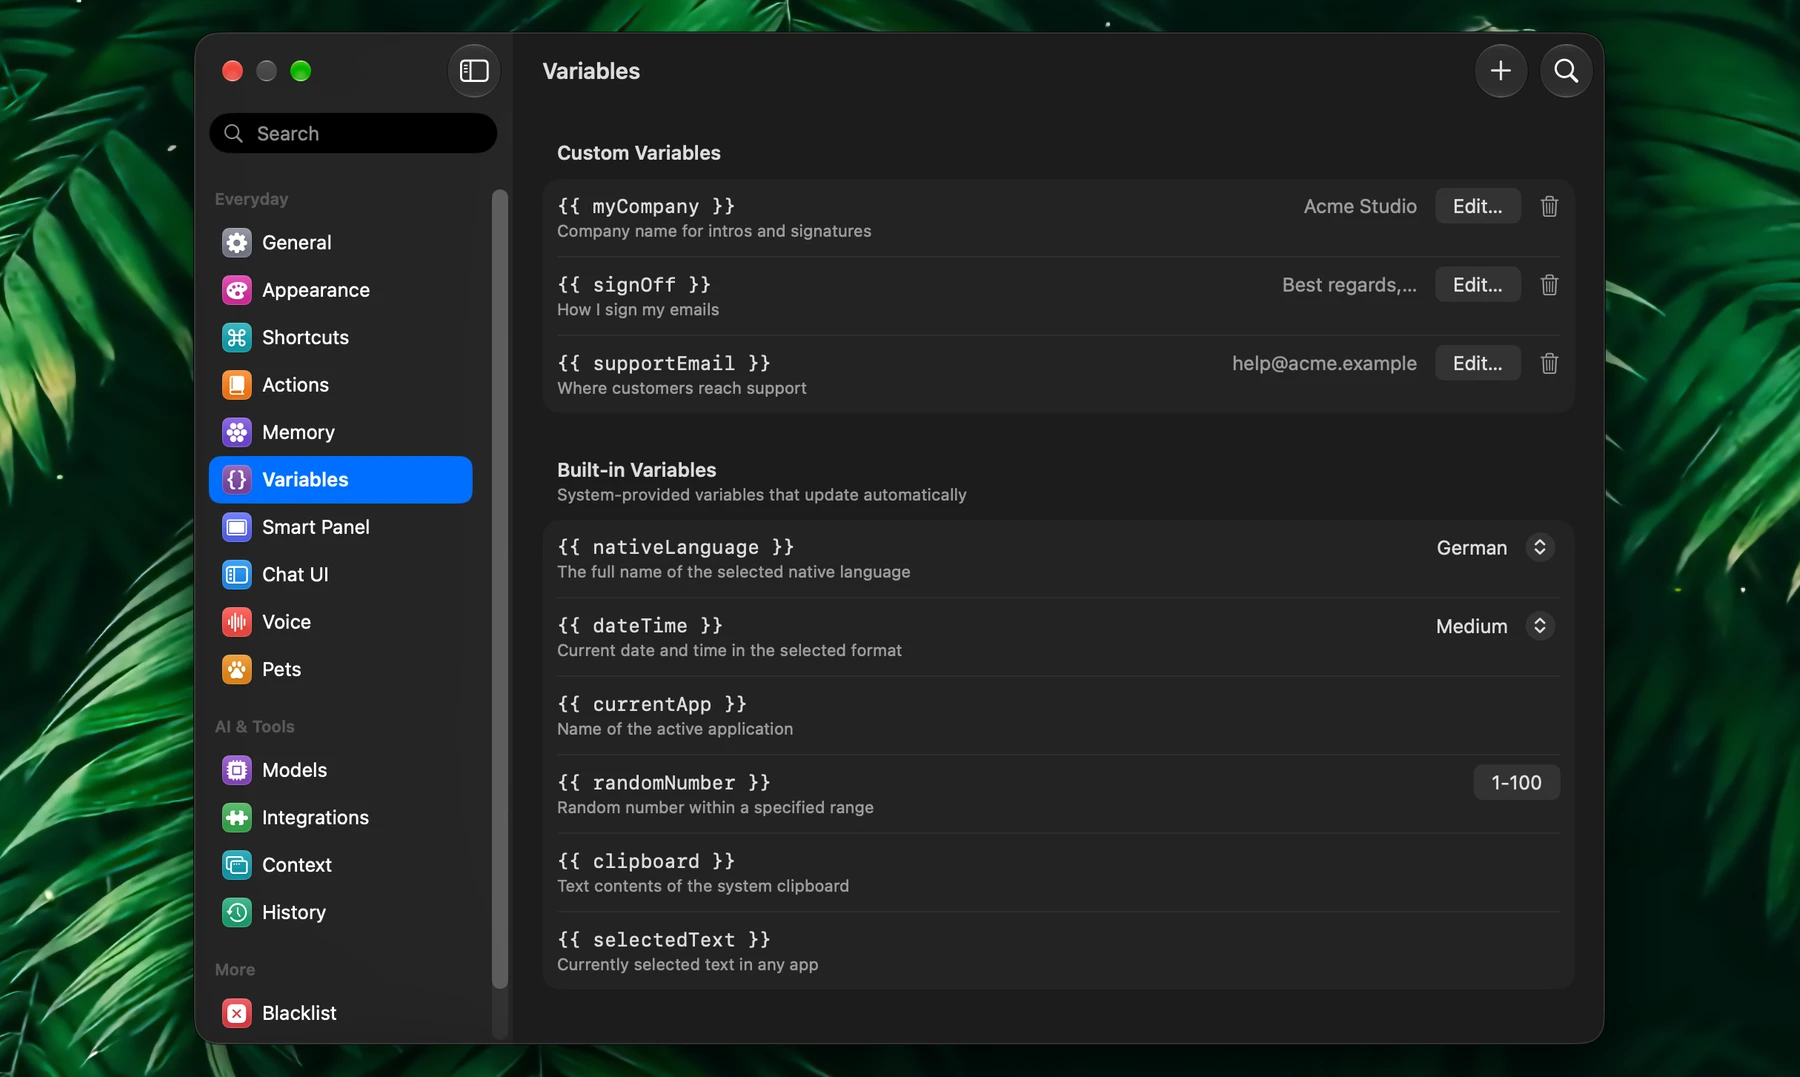This screenshot has height=1077, width=1800.
Task: Go to Integrations settings label
Action: [315, 817]
